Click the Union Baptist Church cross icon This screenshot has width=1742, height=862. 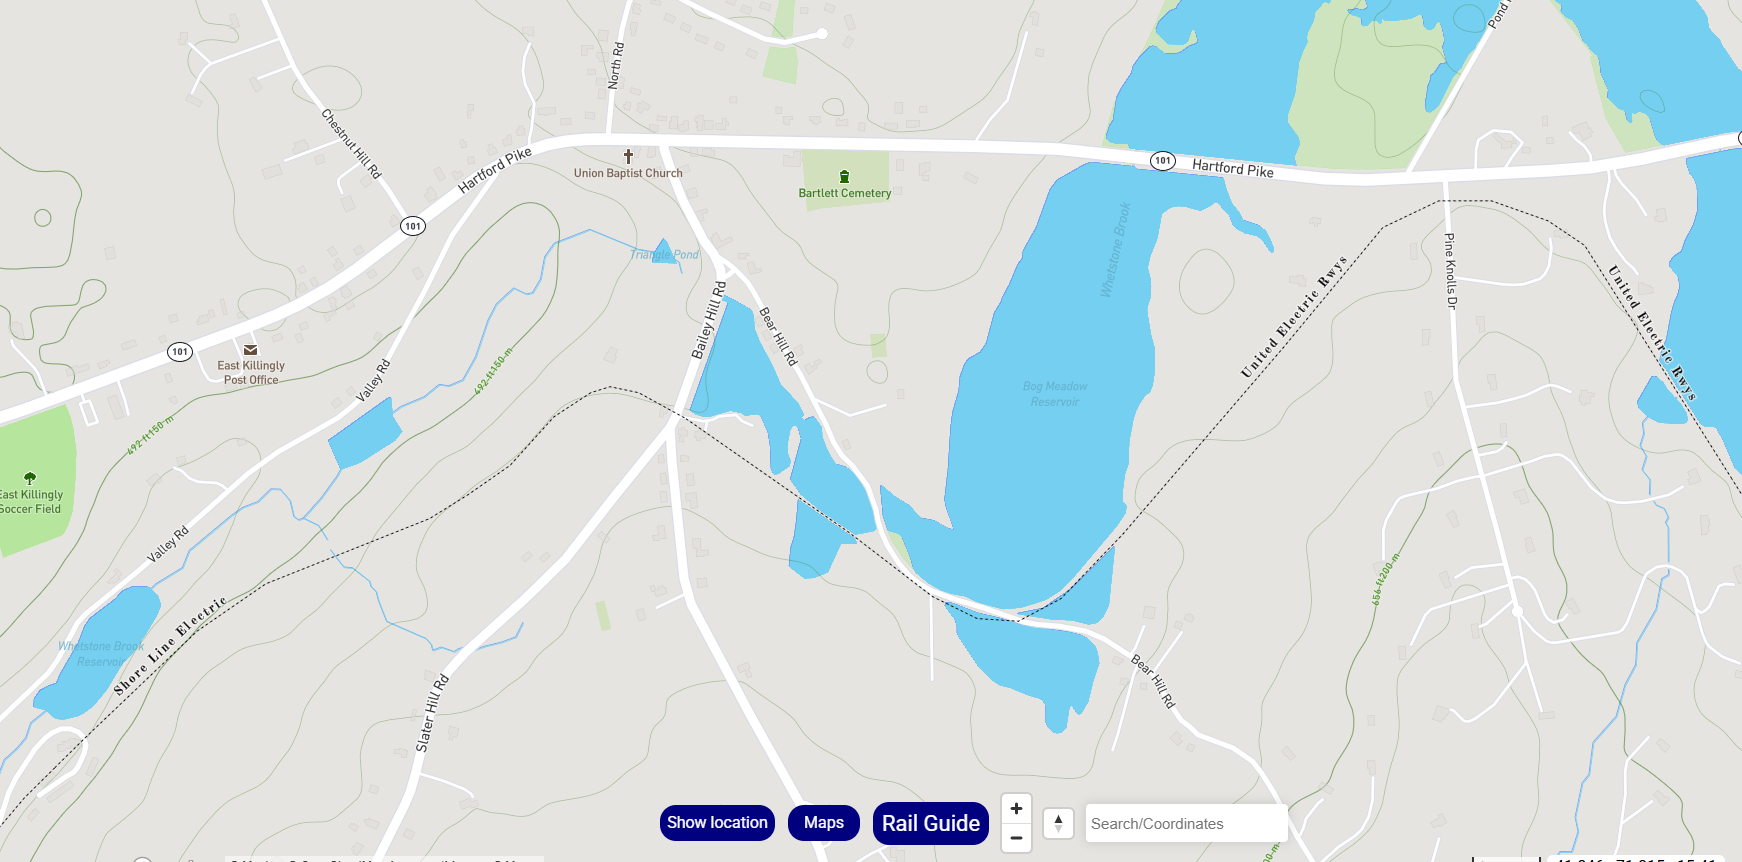(x=628, y=156)
